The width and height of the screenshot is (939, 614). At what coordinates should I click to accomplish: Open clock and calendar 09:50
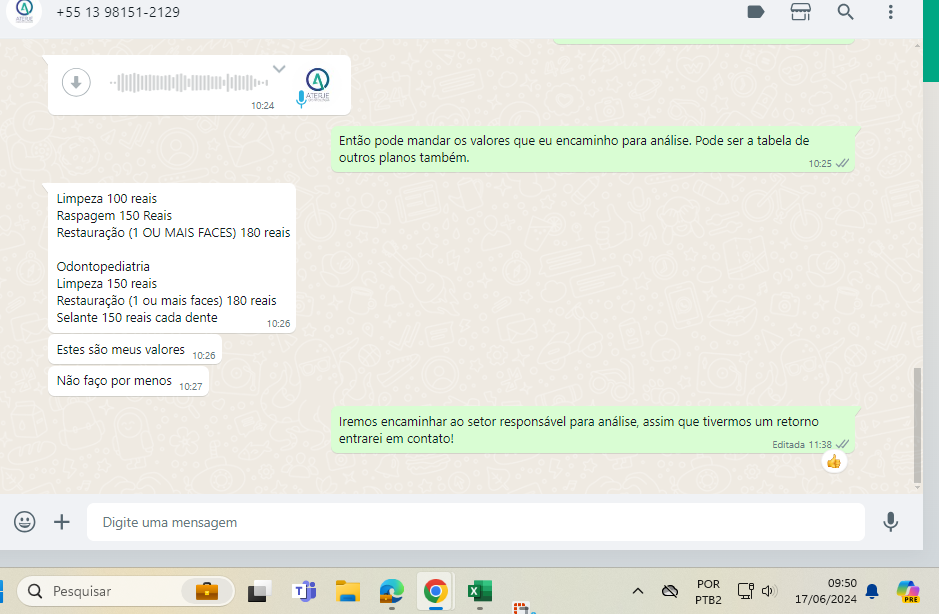[x=825, y=591]
